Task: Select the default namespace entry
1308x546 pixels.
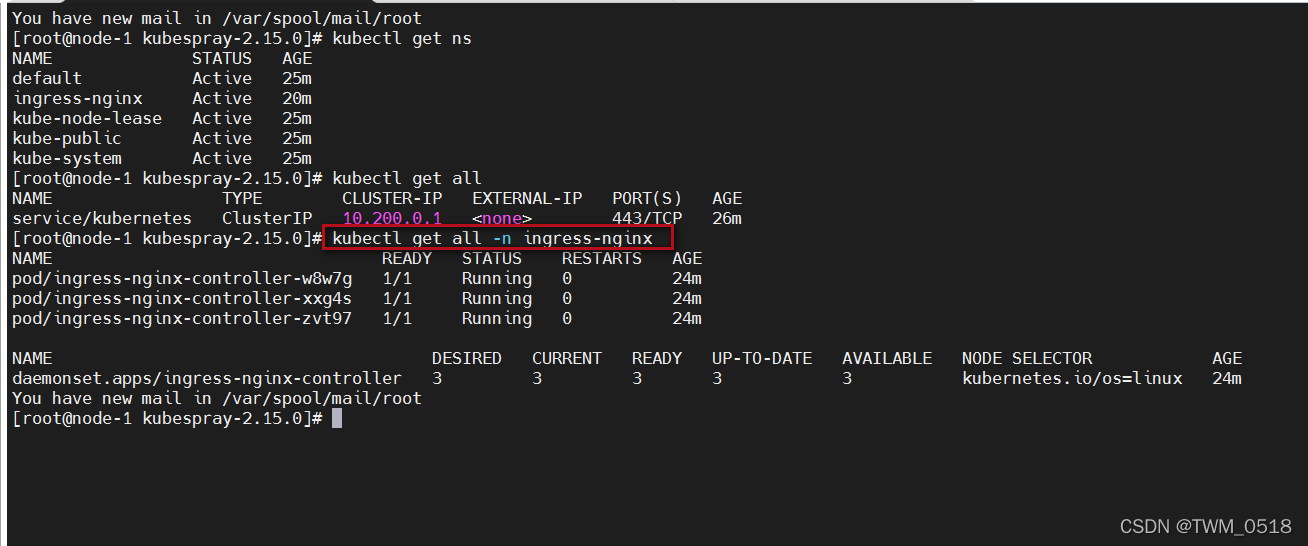Action: pos(47,78)
